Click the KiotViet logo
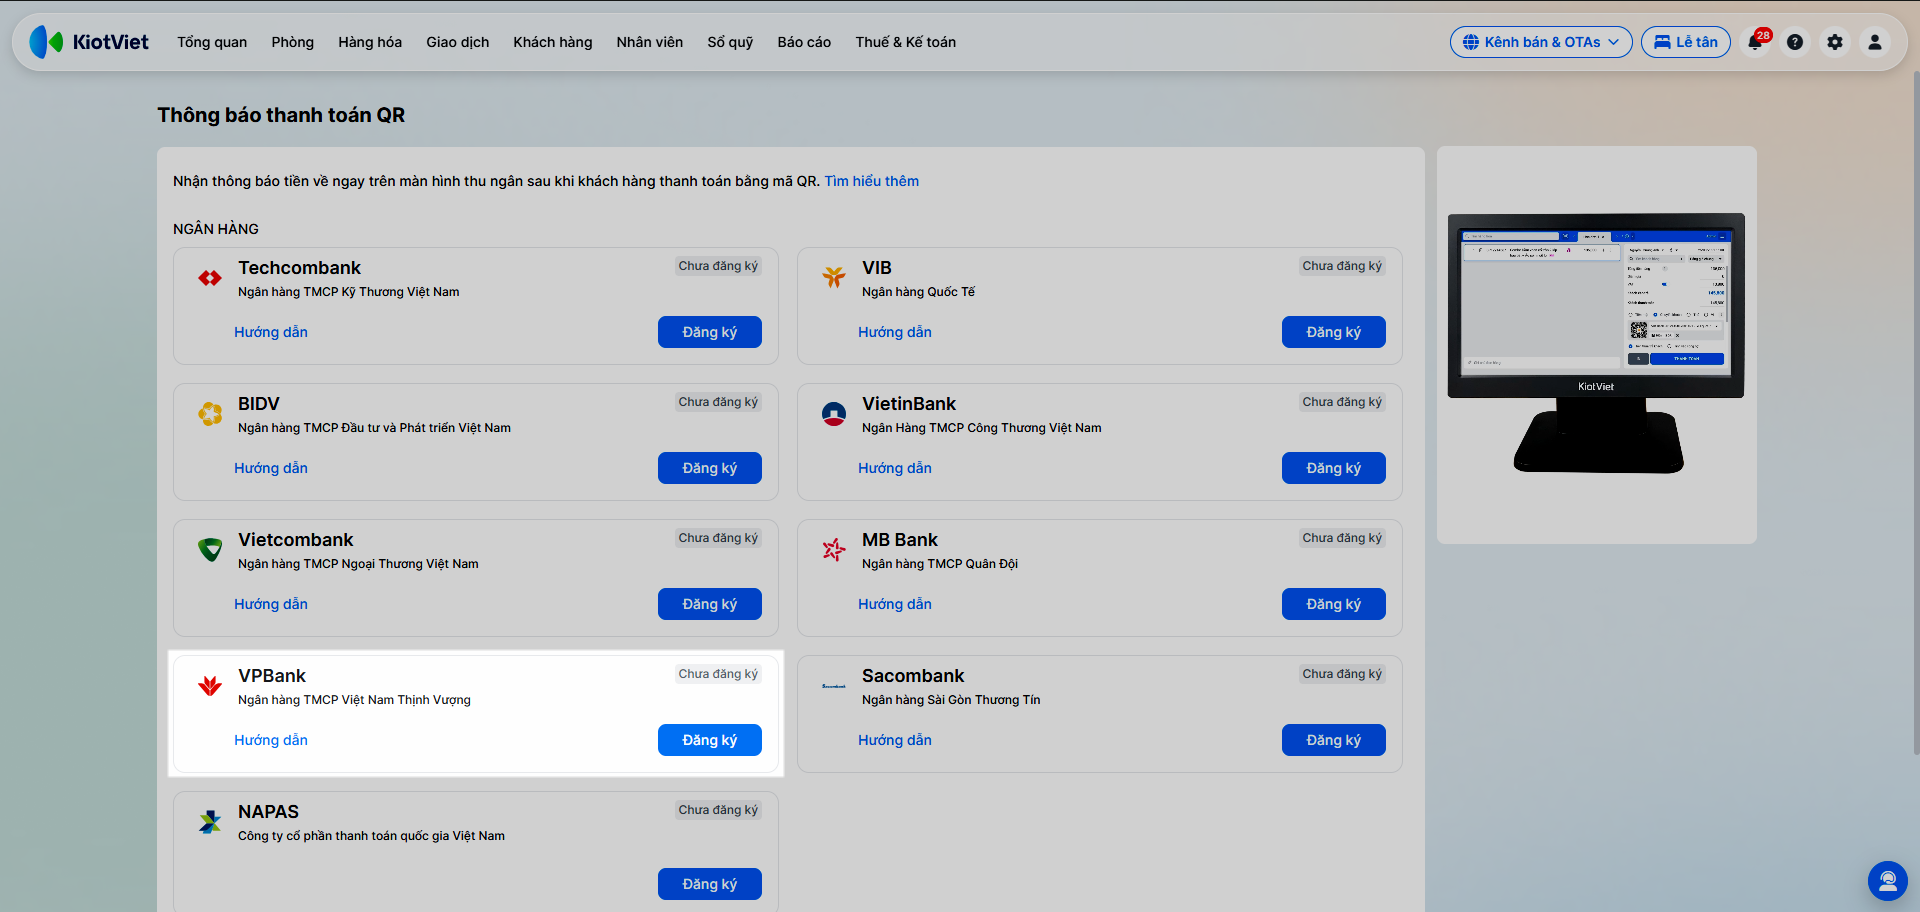 coord(89,42)
